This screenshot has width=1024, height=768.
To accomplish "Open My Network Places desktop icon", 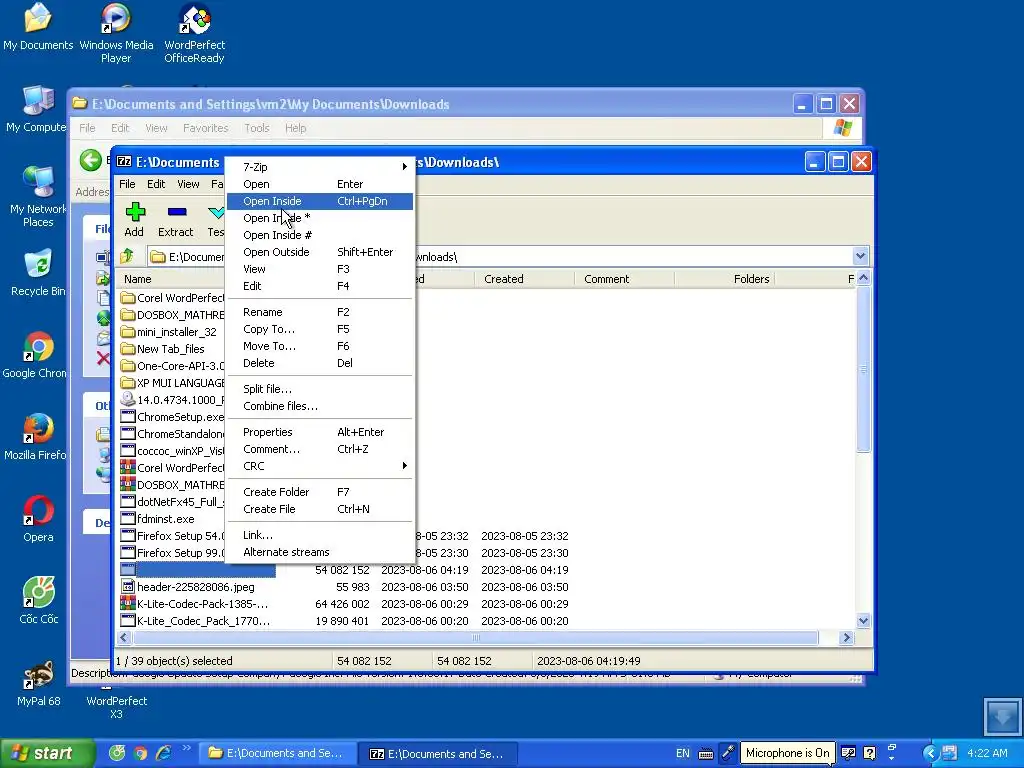I will tap(38, 196).
